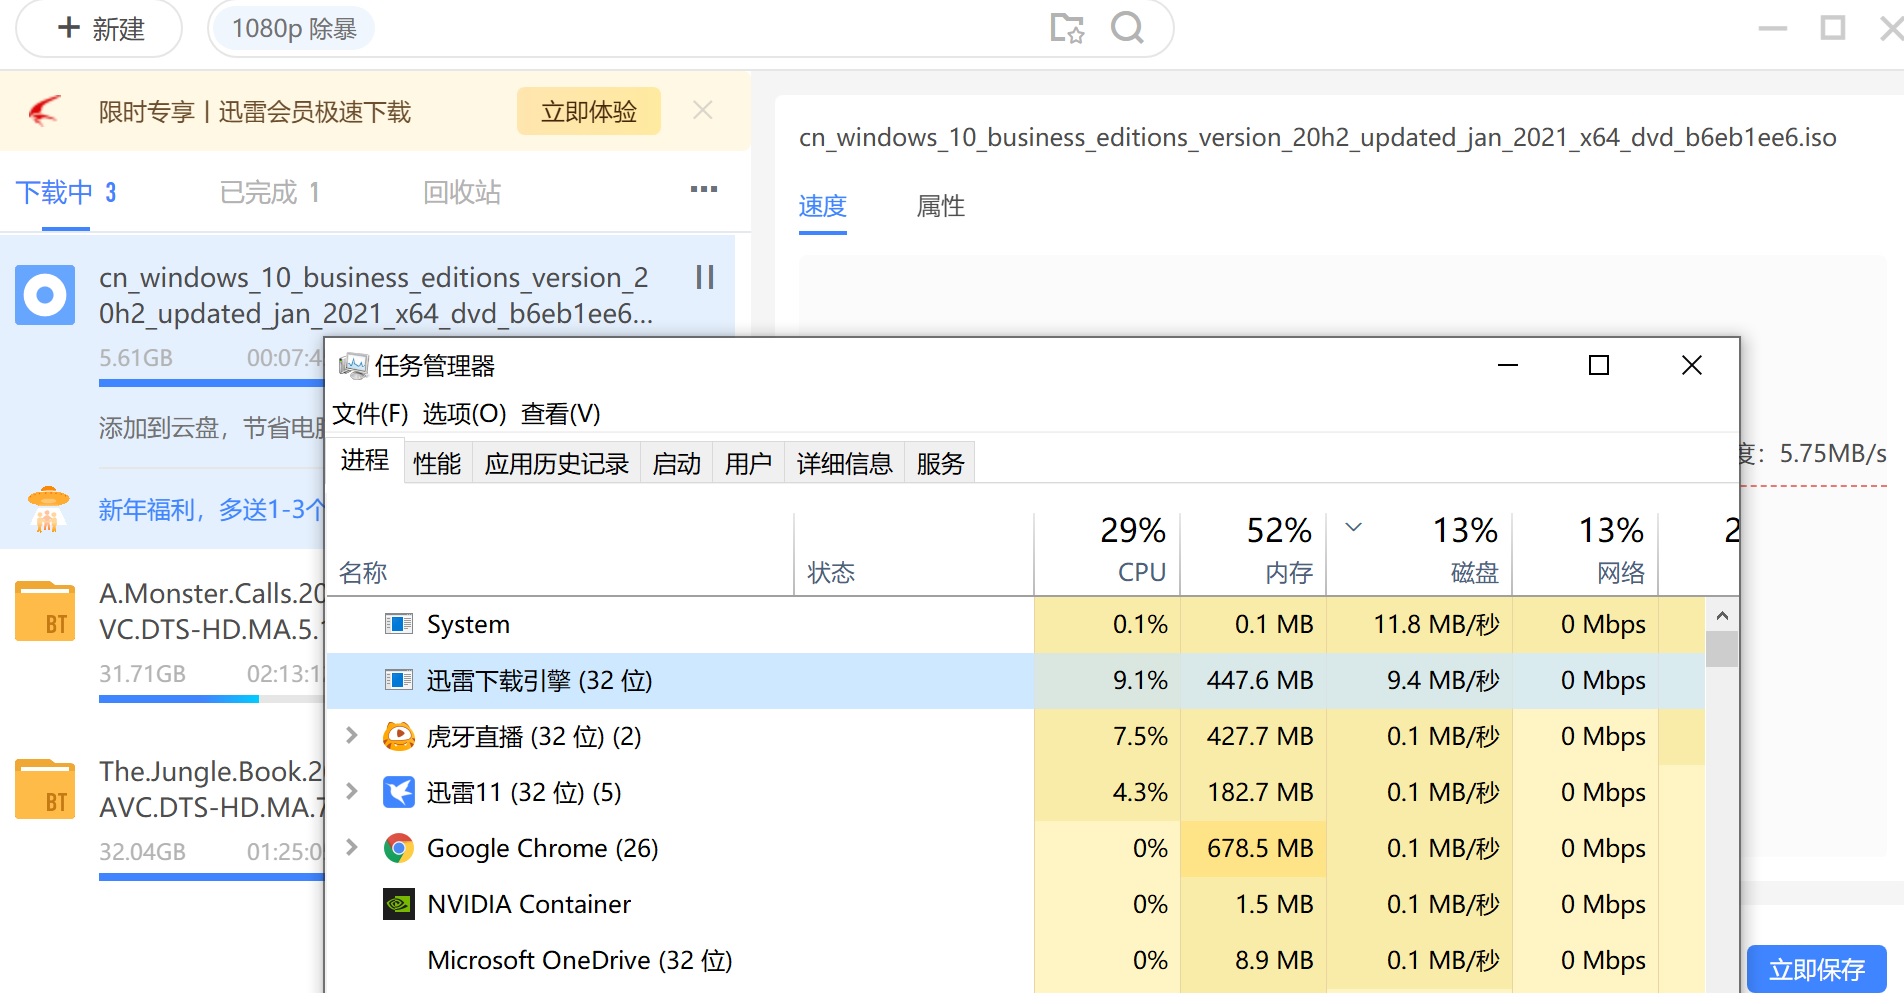The height and width of the screenshot is (1004, 1904).
Task: Expand the Google Chrome (26) process group
Action: click(351, 847)
